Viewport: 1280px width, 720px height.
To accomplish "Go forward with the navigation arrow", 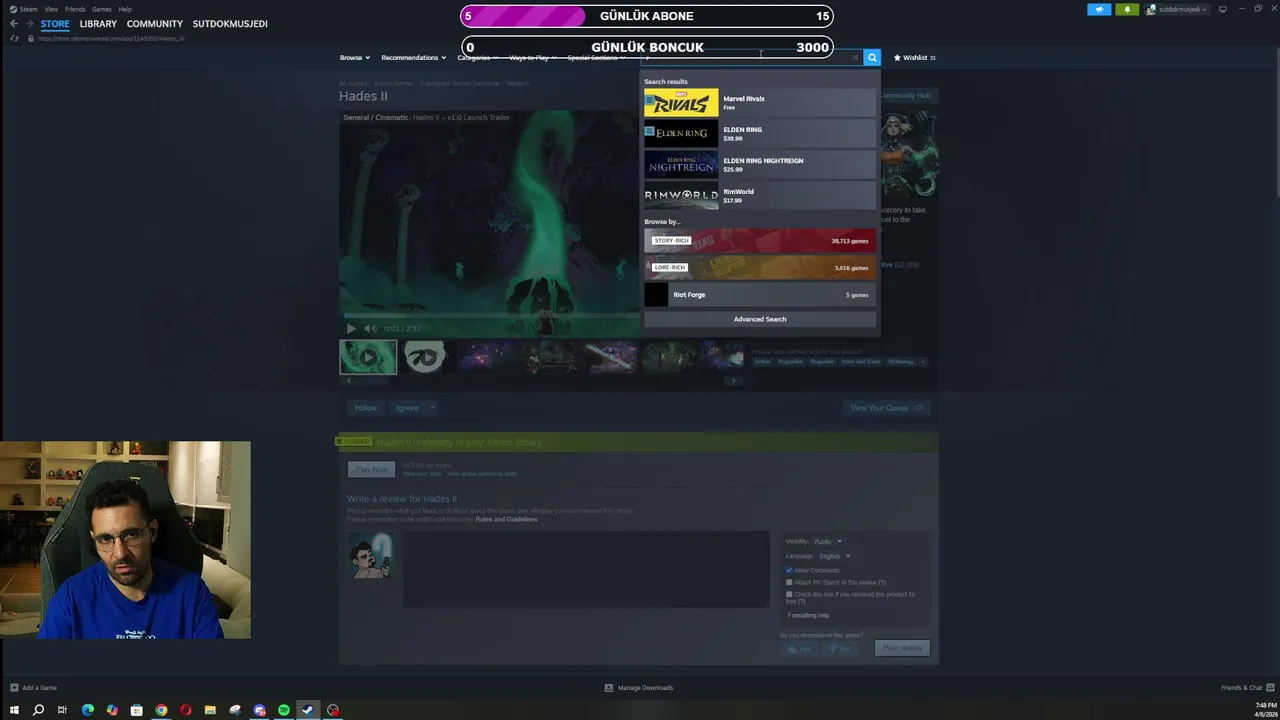I will 29,24.
